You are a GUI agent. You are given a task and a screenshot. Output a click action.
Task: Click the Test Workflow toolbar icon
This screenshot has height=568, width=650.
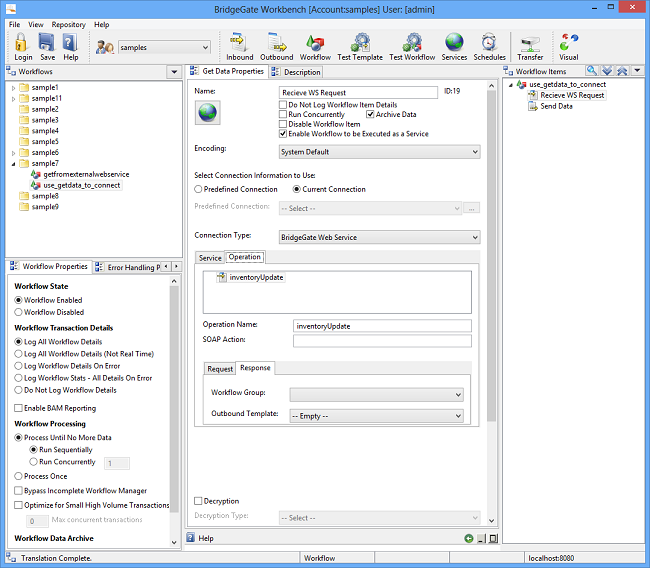[411, 46]
